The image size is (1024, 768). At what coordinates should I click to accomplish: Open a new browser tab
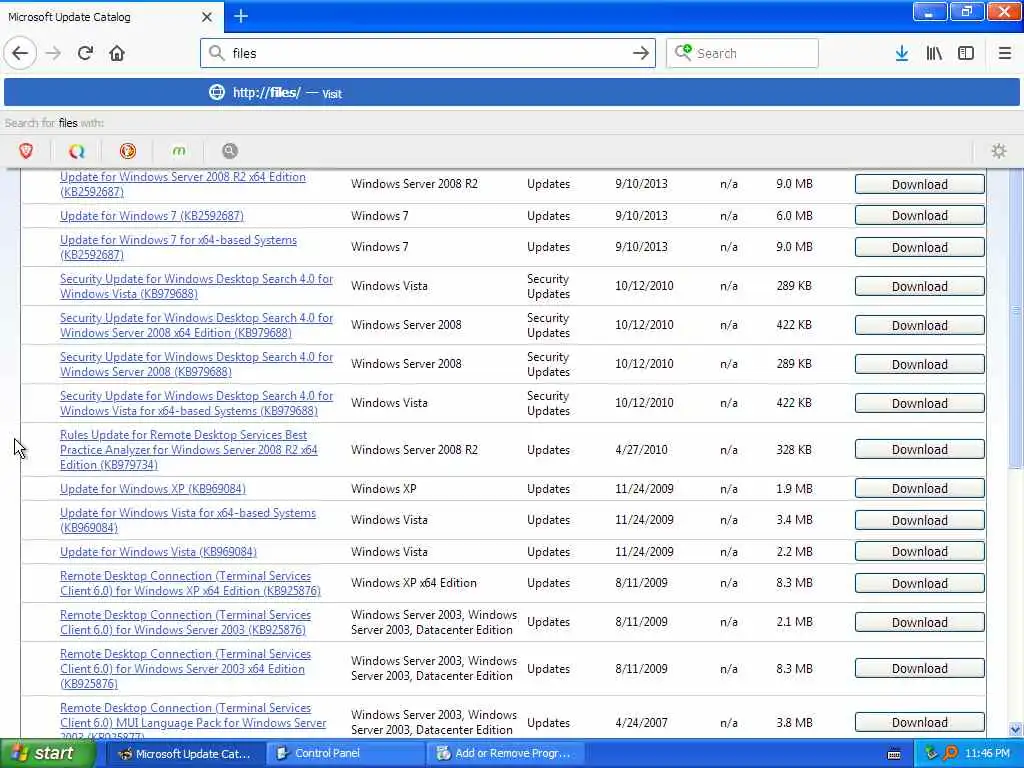[241, 16]
